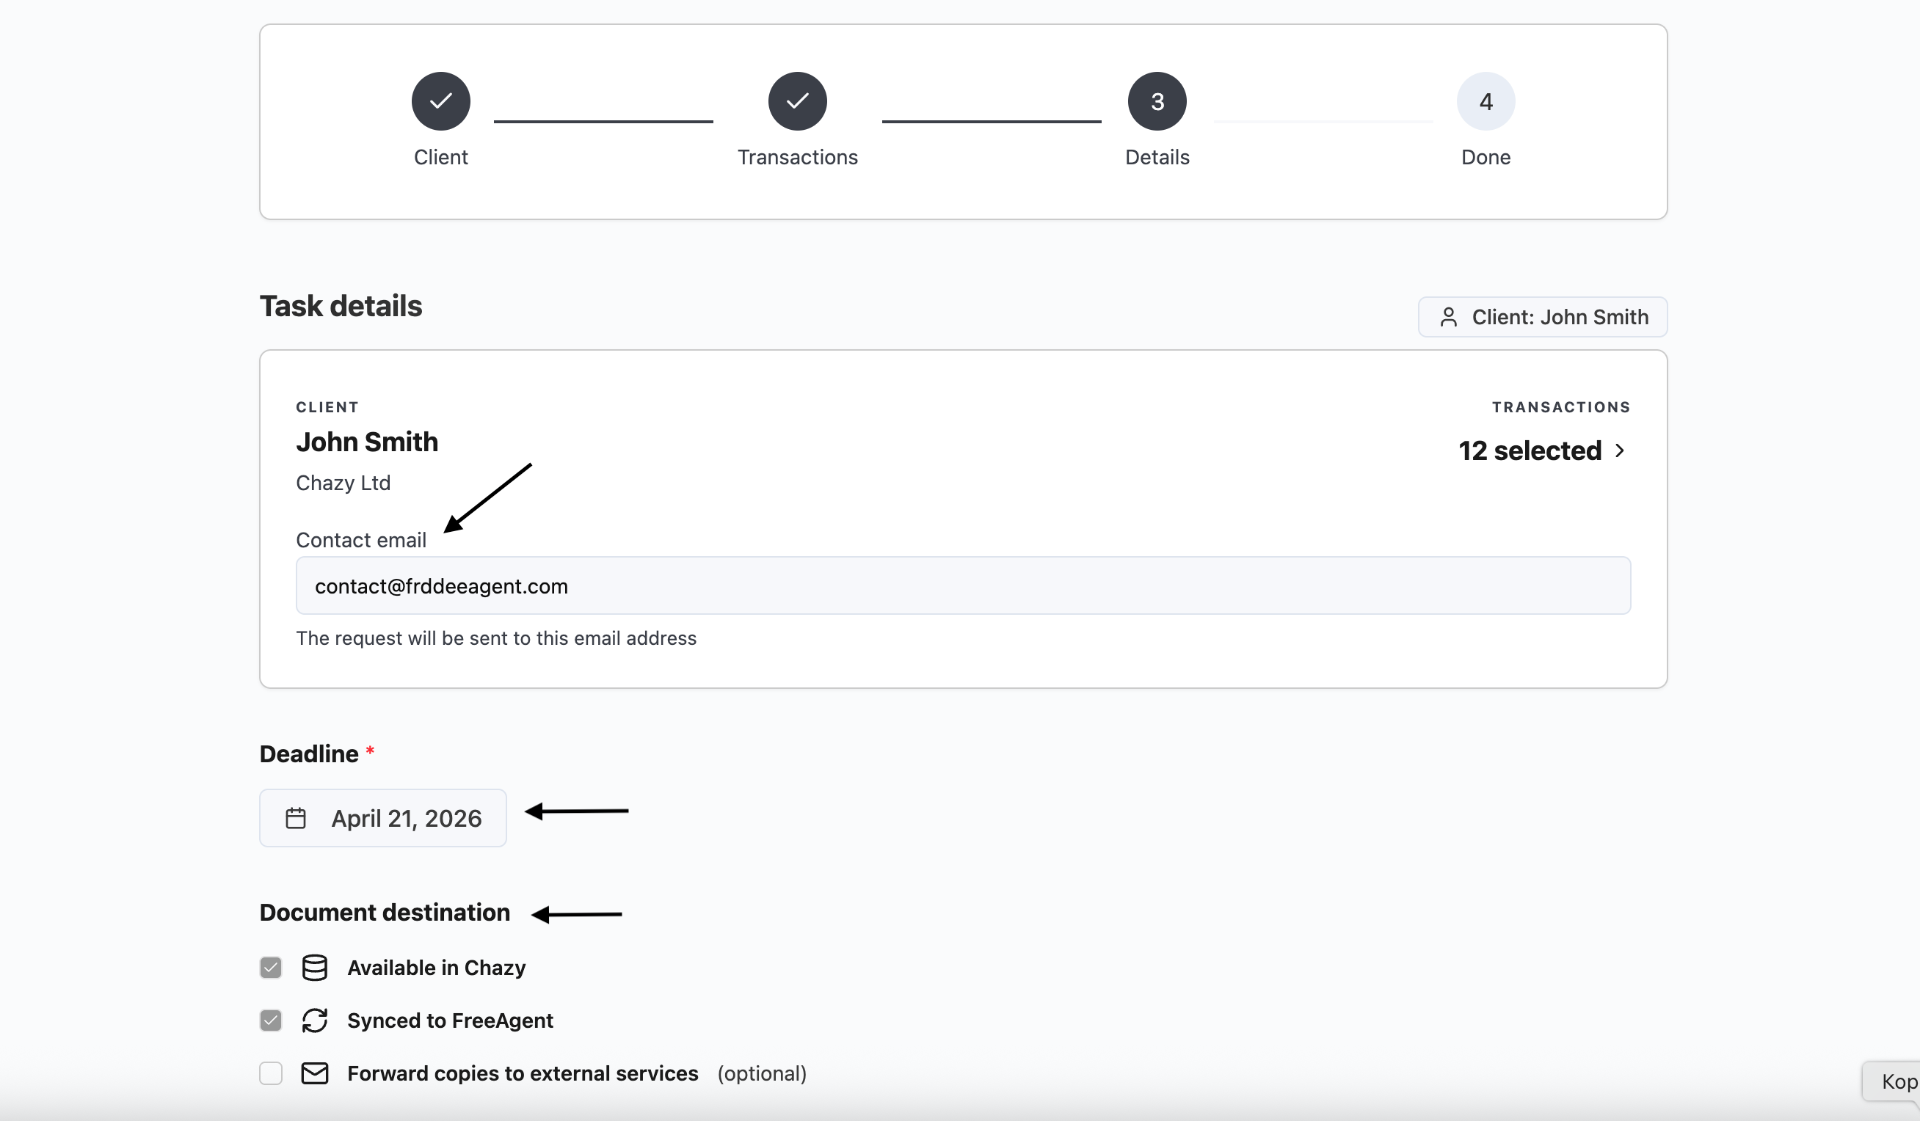The image size is (1920, 1121).
Task: Click the Client: John Smith button
Action: click(1543, 317)
